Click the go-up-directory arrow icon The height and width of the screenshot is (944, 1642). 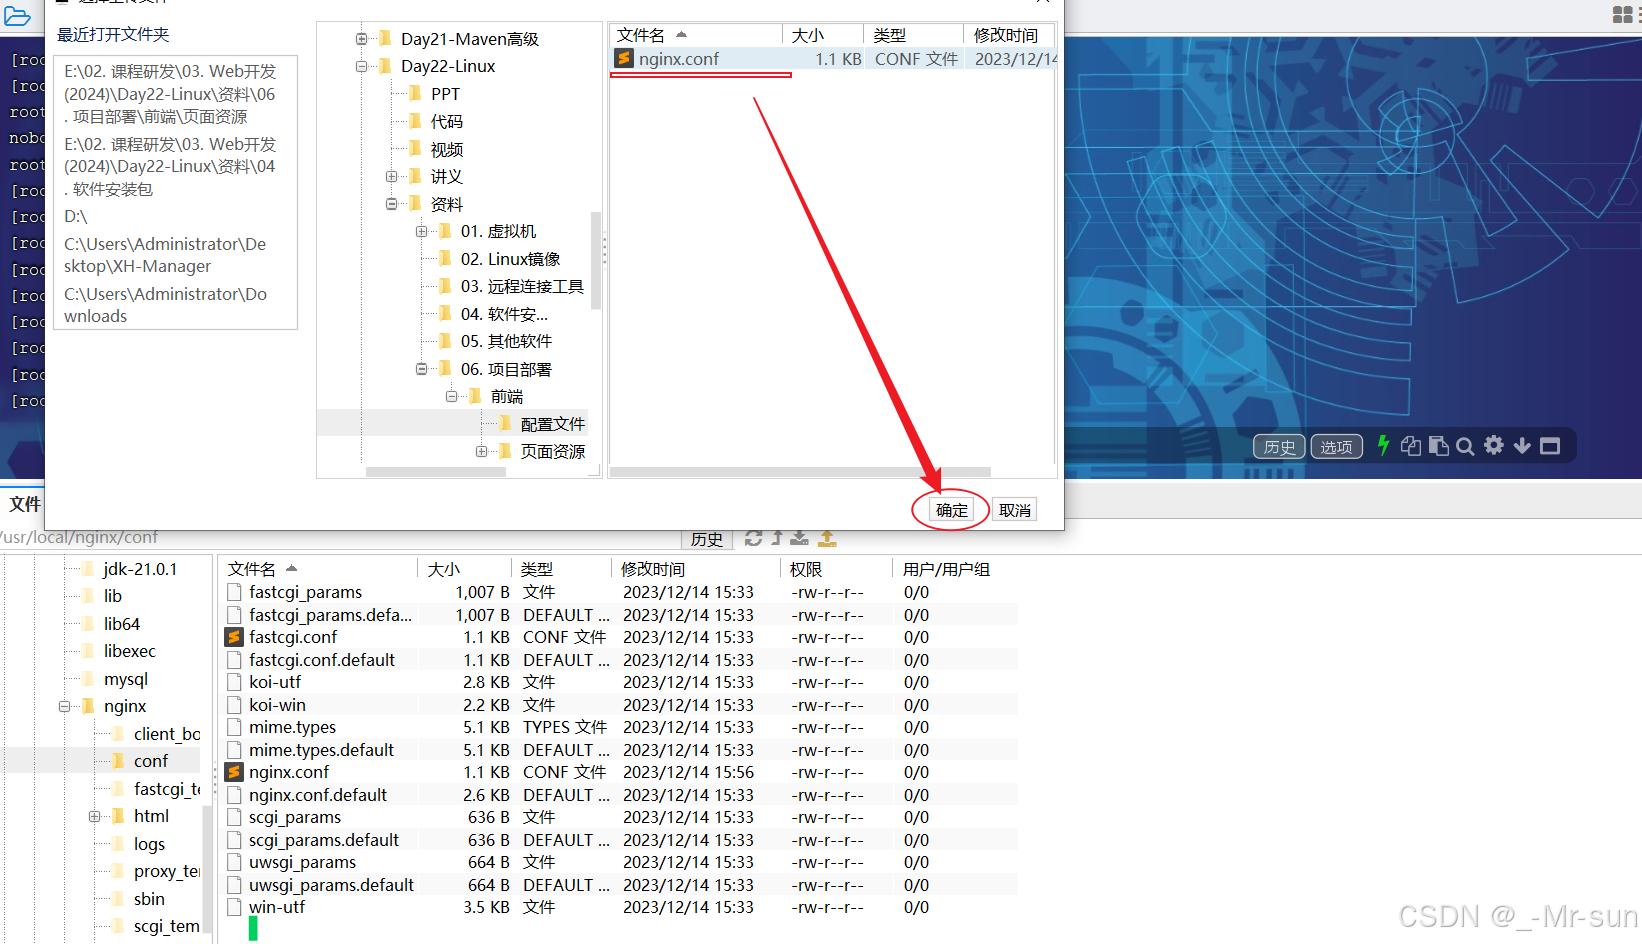coord(777,538)
